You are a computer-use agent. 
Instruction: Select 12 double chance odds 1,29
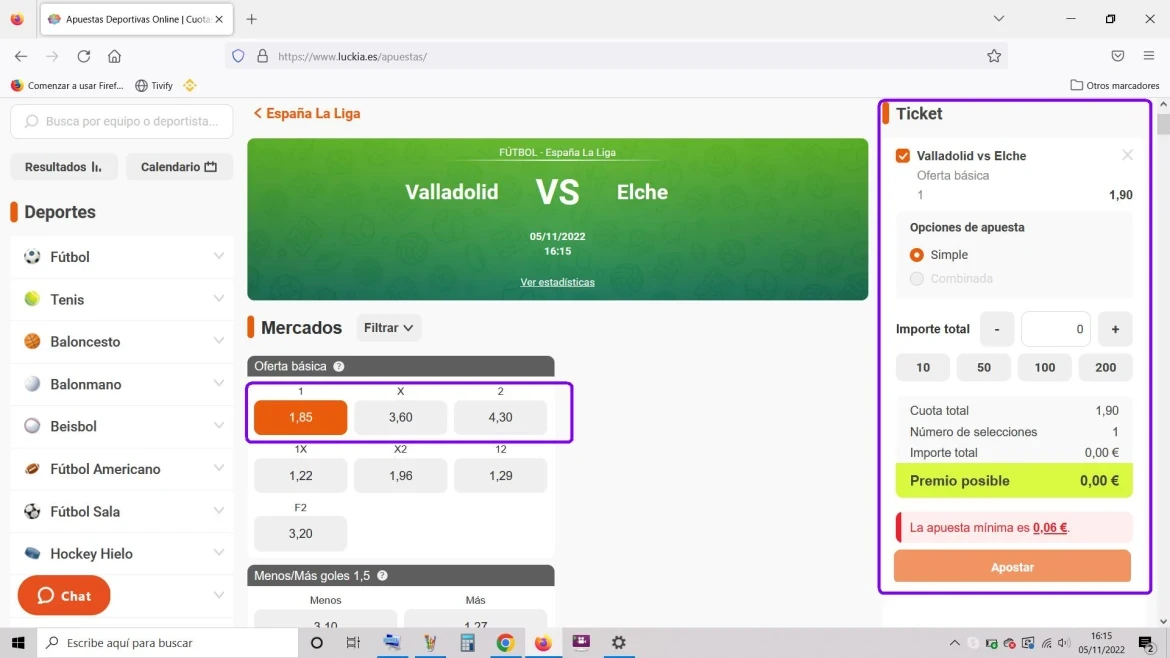501,475
